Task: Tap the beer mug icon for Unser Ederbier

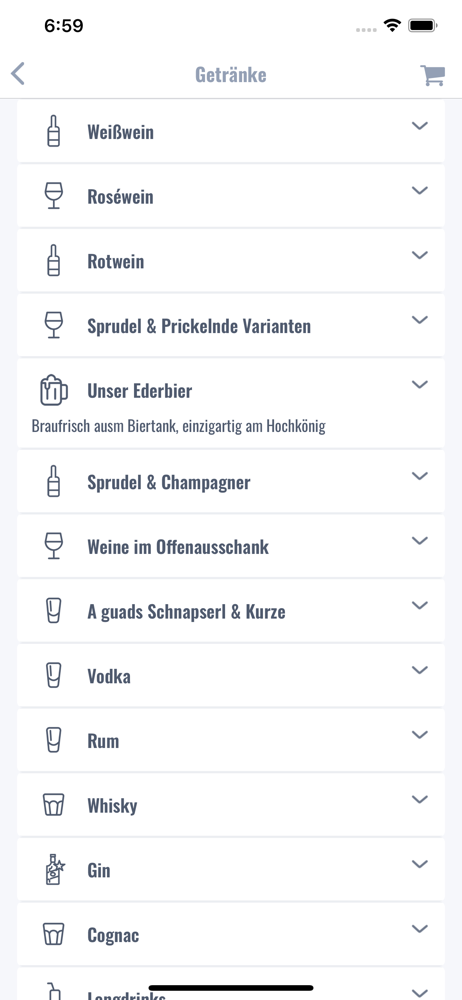Action: (54, 390)
